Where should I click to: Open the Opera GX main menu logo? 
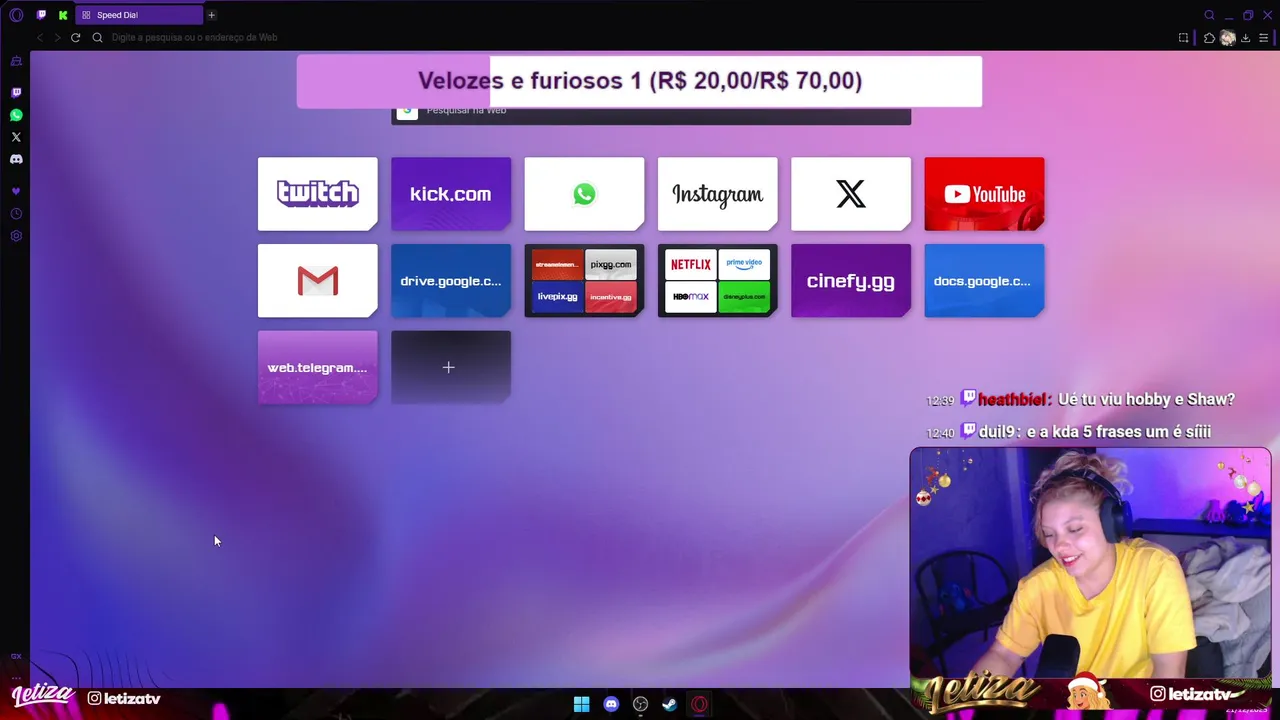tap(16, 15)
